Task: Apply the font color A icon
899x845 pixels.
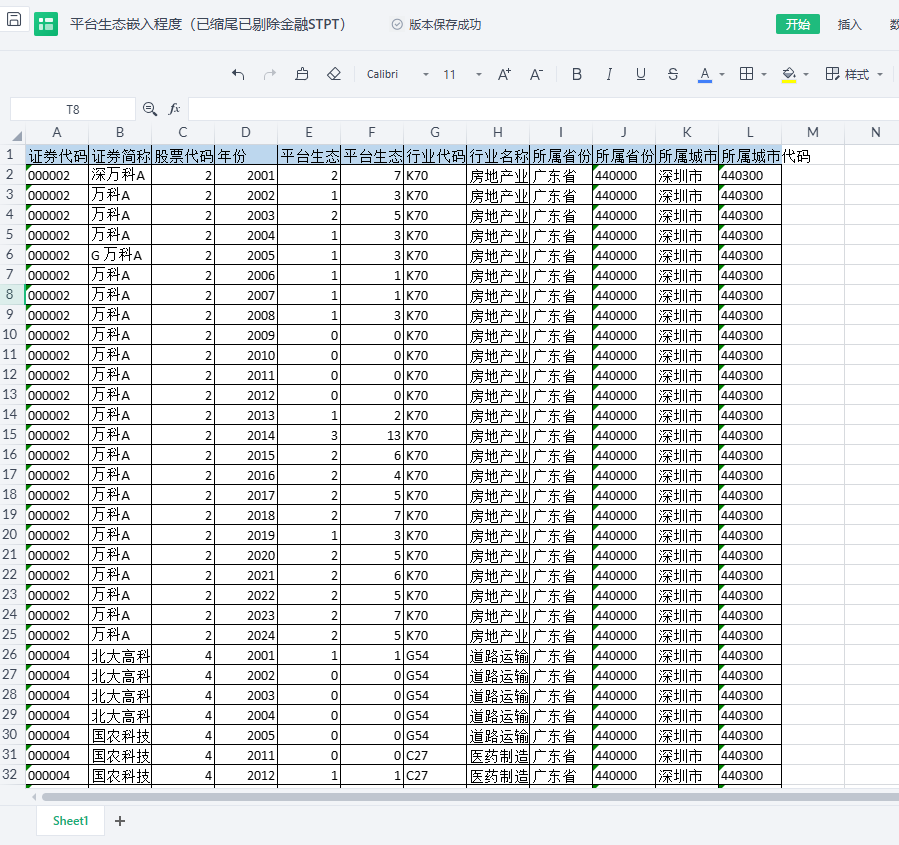Action: (x=705, y=75)
